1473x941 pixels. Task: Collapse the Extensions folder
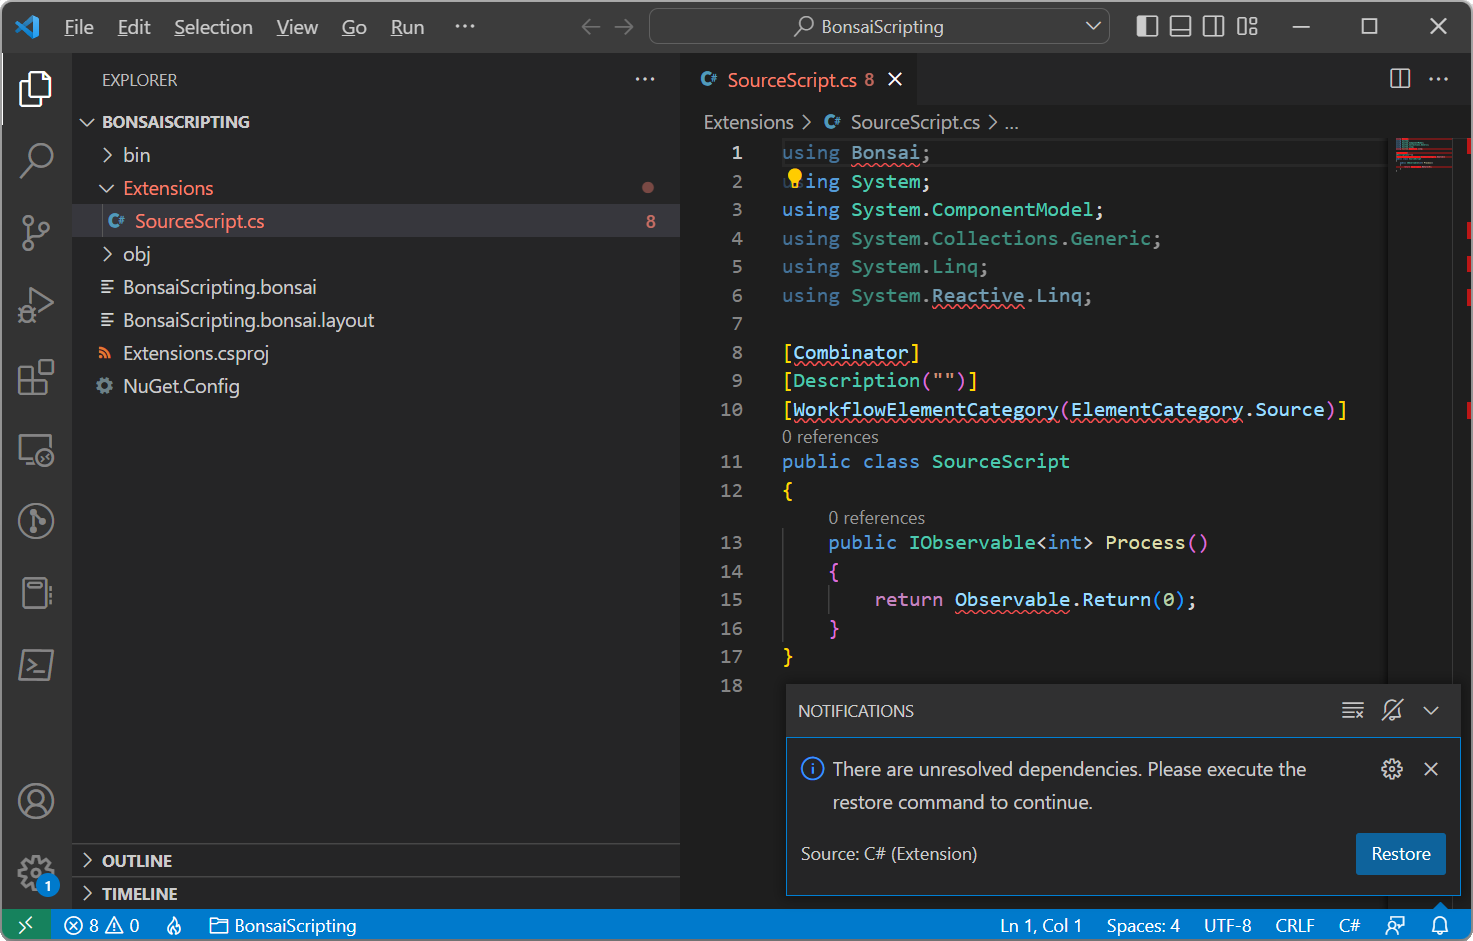pyautogui.click(x=376, y=188)
